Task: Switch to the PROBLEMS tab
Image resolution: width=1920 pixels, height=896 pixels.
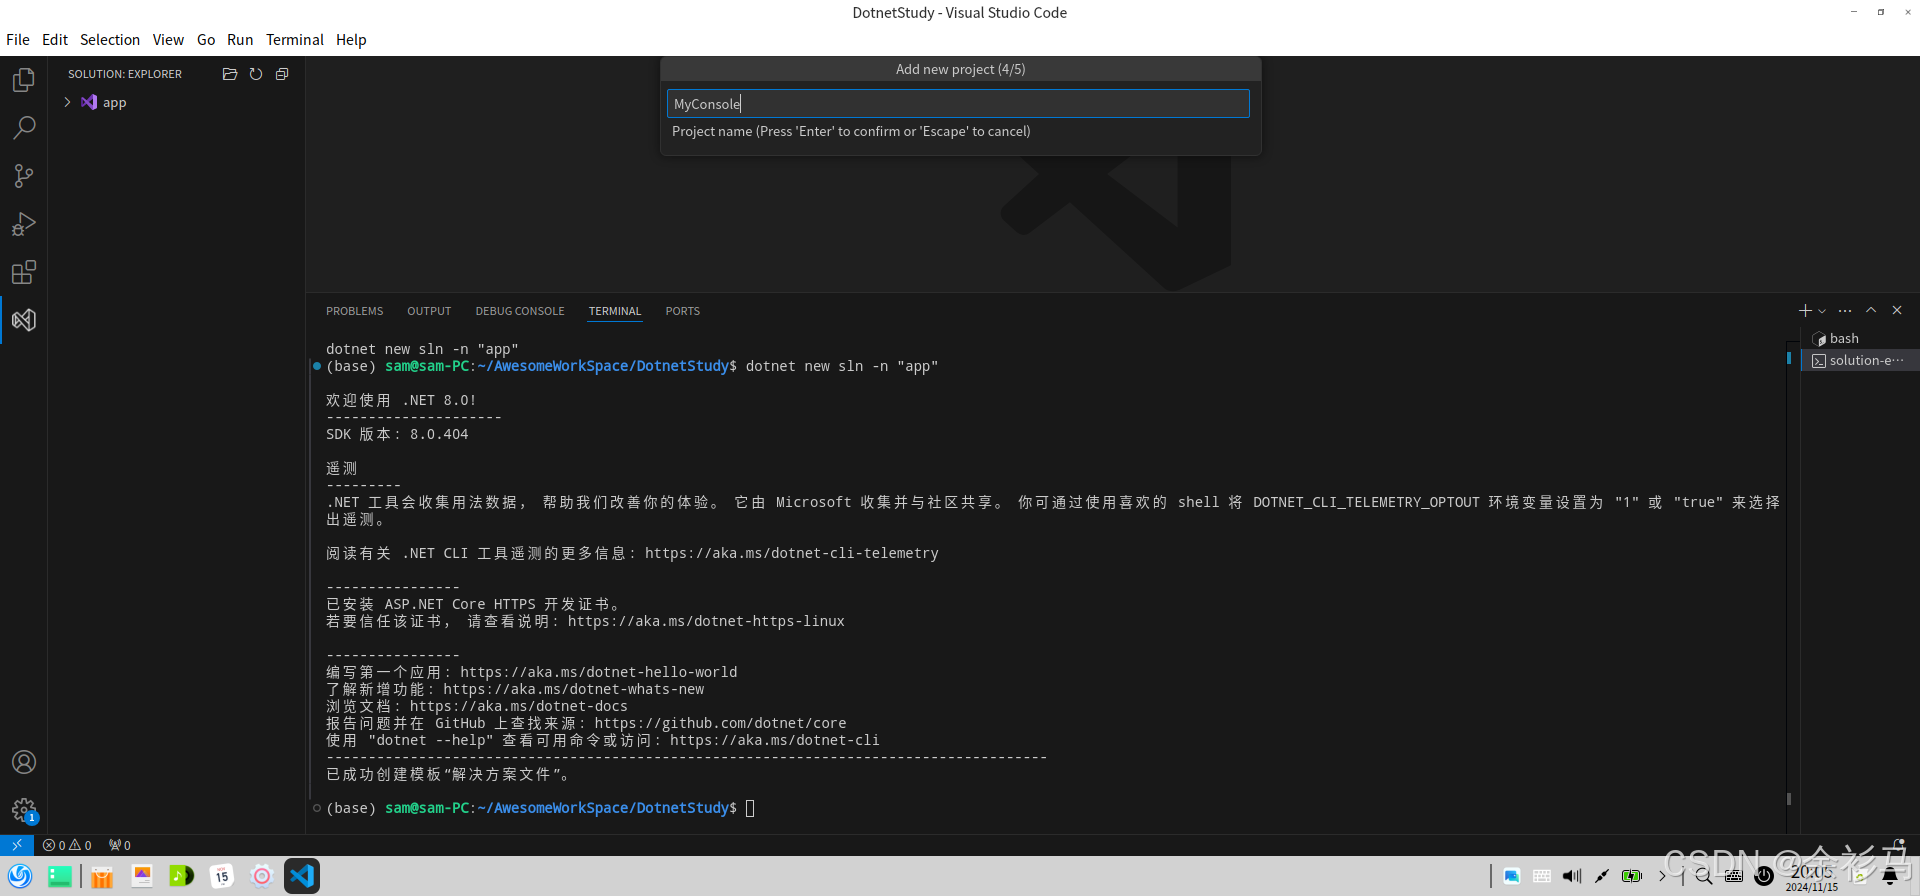Action: [x=354, y=311]
